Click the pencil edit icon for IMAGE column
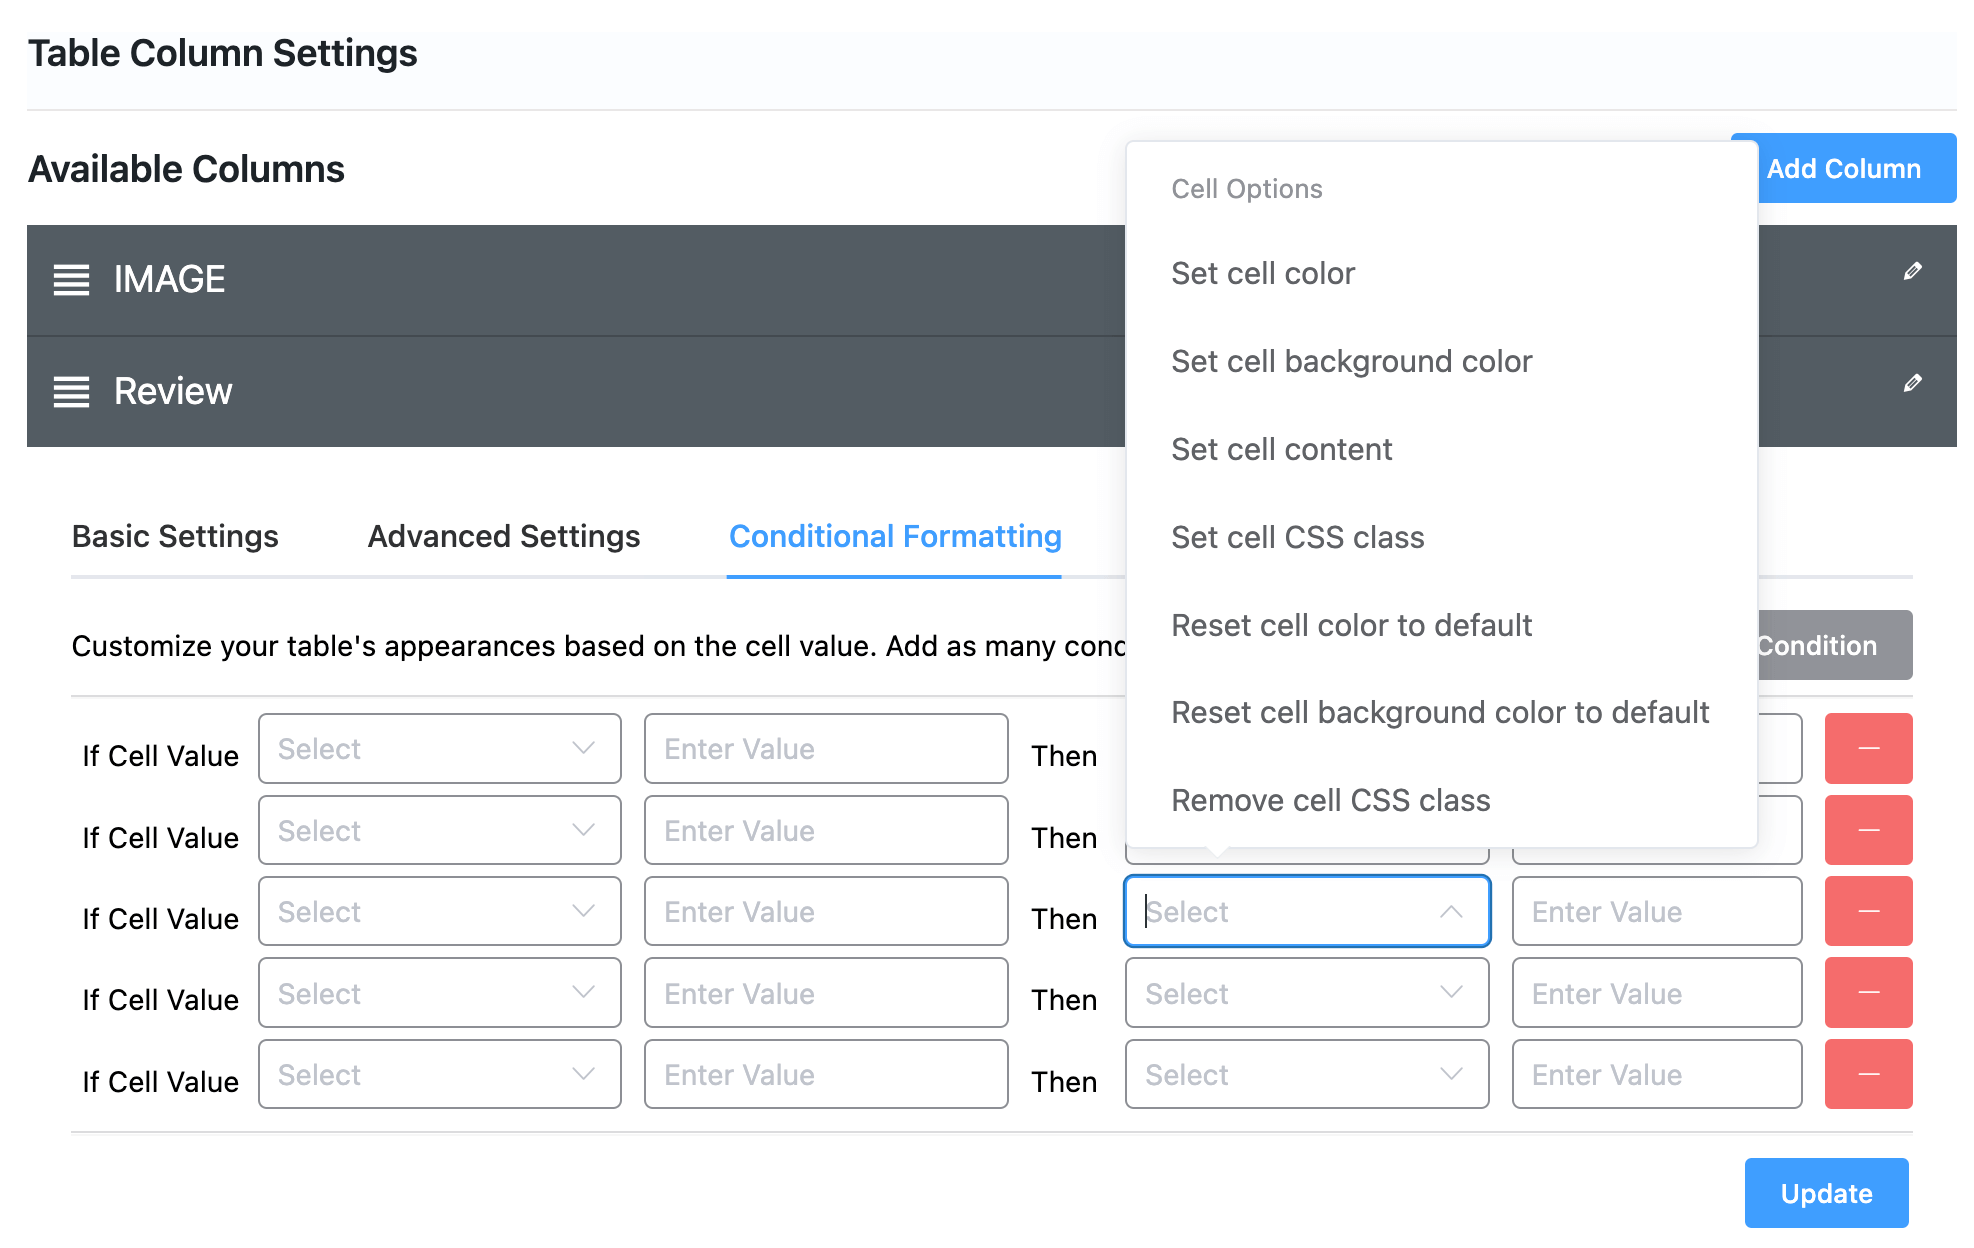Screen dimensions: 1974x1248 pos(1912,271)
